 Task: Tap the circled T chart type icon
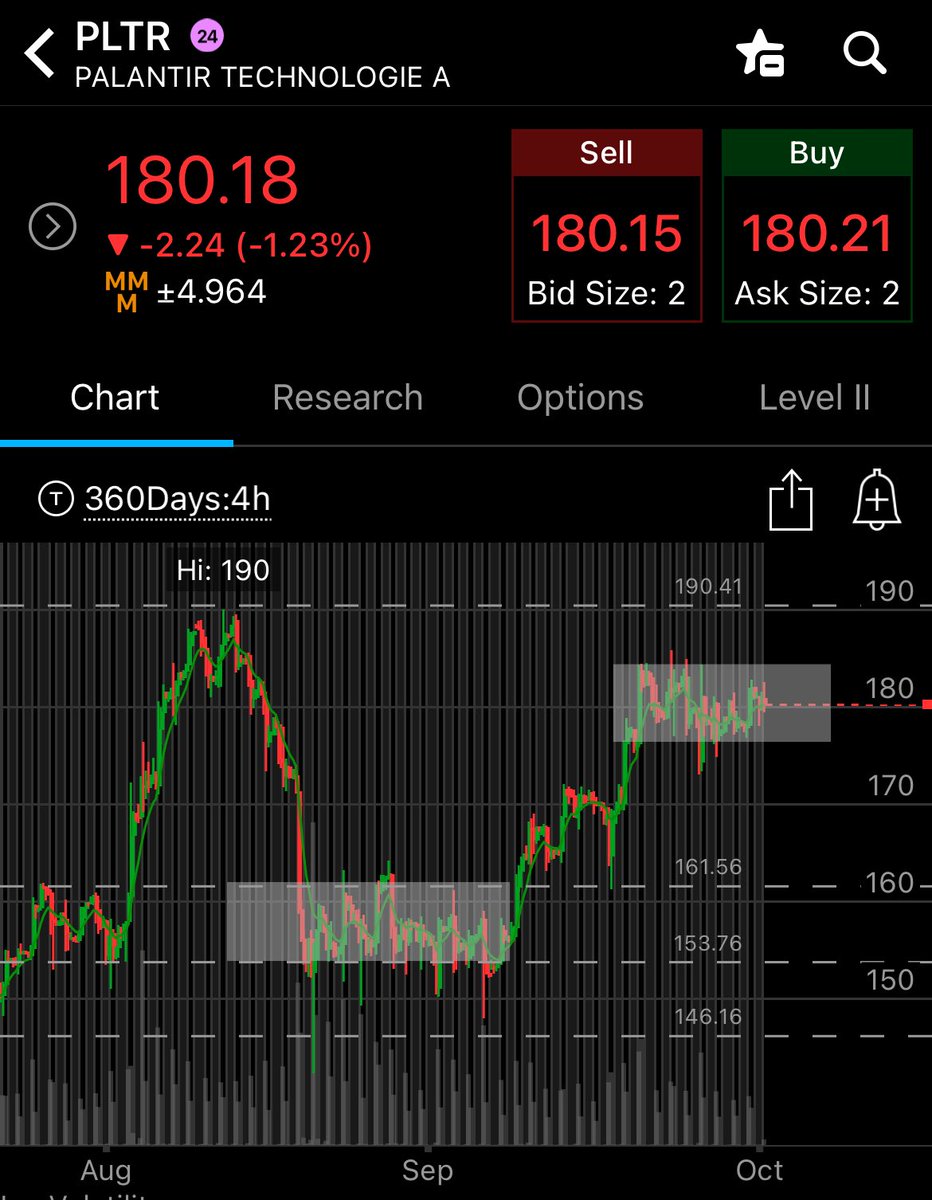pos(54,499)
